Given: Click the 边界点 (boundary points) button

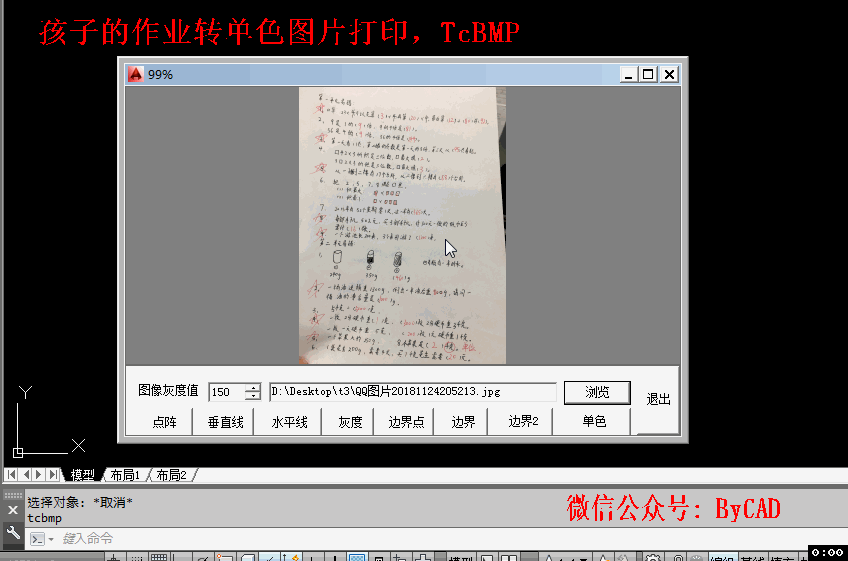Looking at the screenshot, I should coord(406,422).
